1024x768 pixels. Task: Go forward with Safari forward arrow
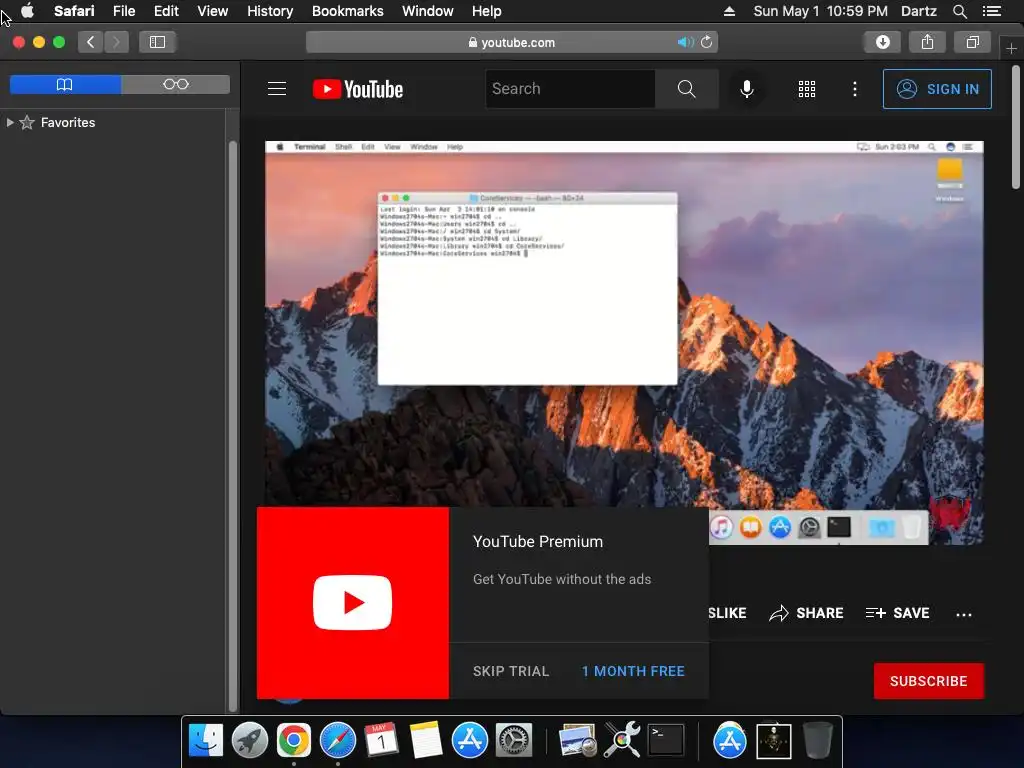coord(116,42)
